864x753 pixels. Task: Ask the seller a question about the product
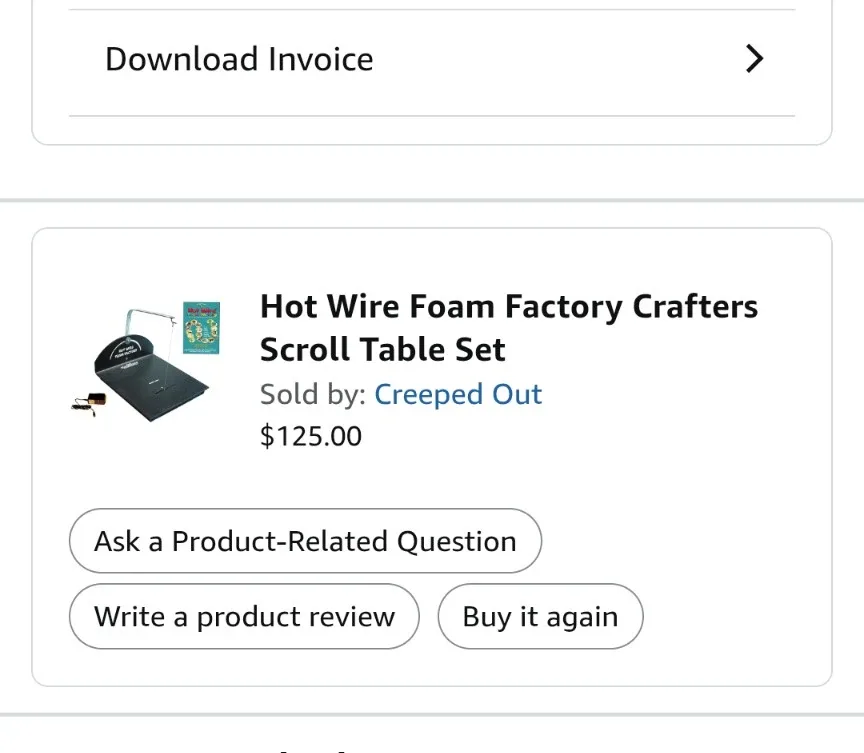(304, 540)
